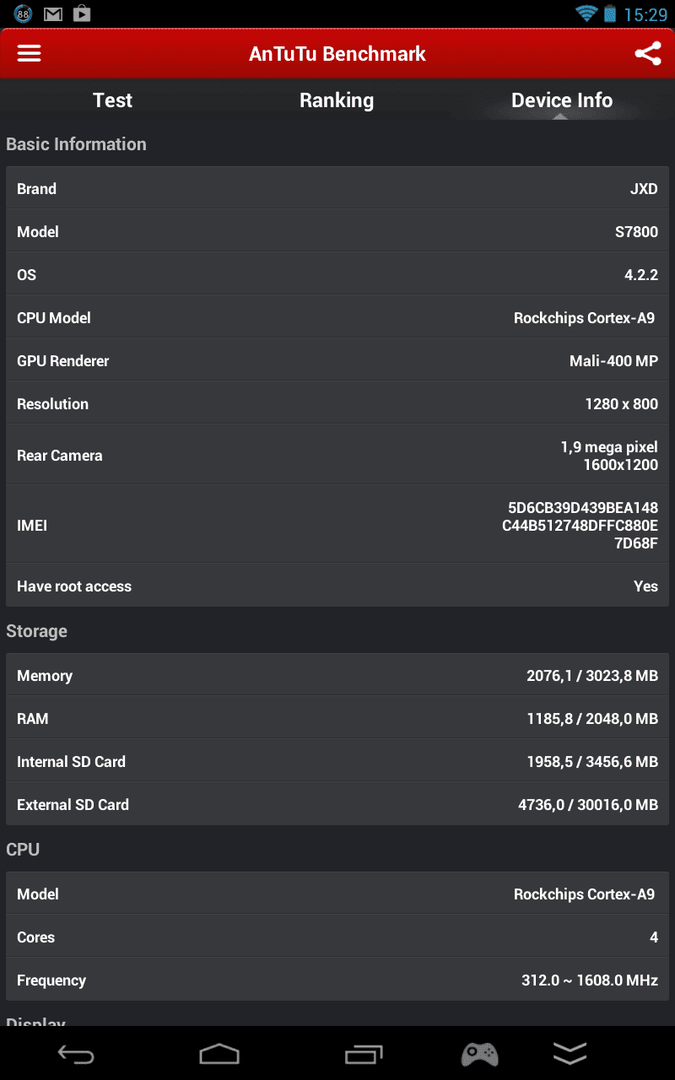Switch to the Test tab
Viewport: 675px width, 1080px height.
click(112, 100)
